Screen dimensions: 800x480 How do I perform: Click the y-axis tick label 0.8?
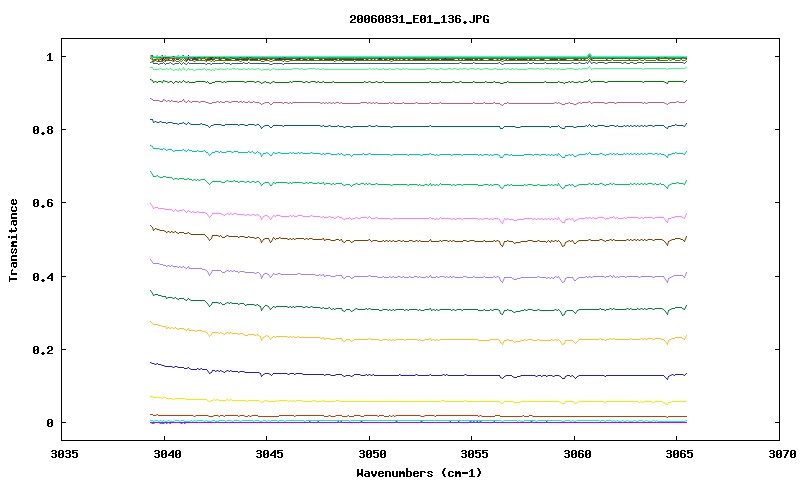[x=43, y=130]
